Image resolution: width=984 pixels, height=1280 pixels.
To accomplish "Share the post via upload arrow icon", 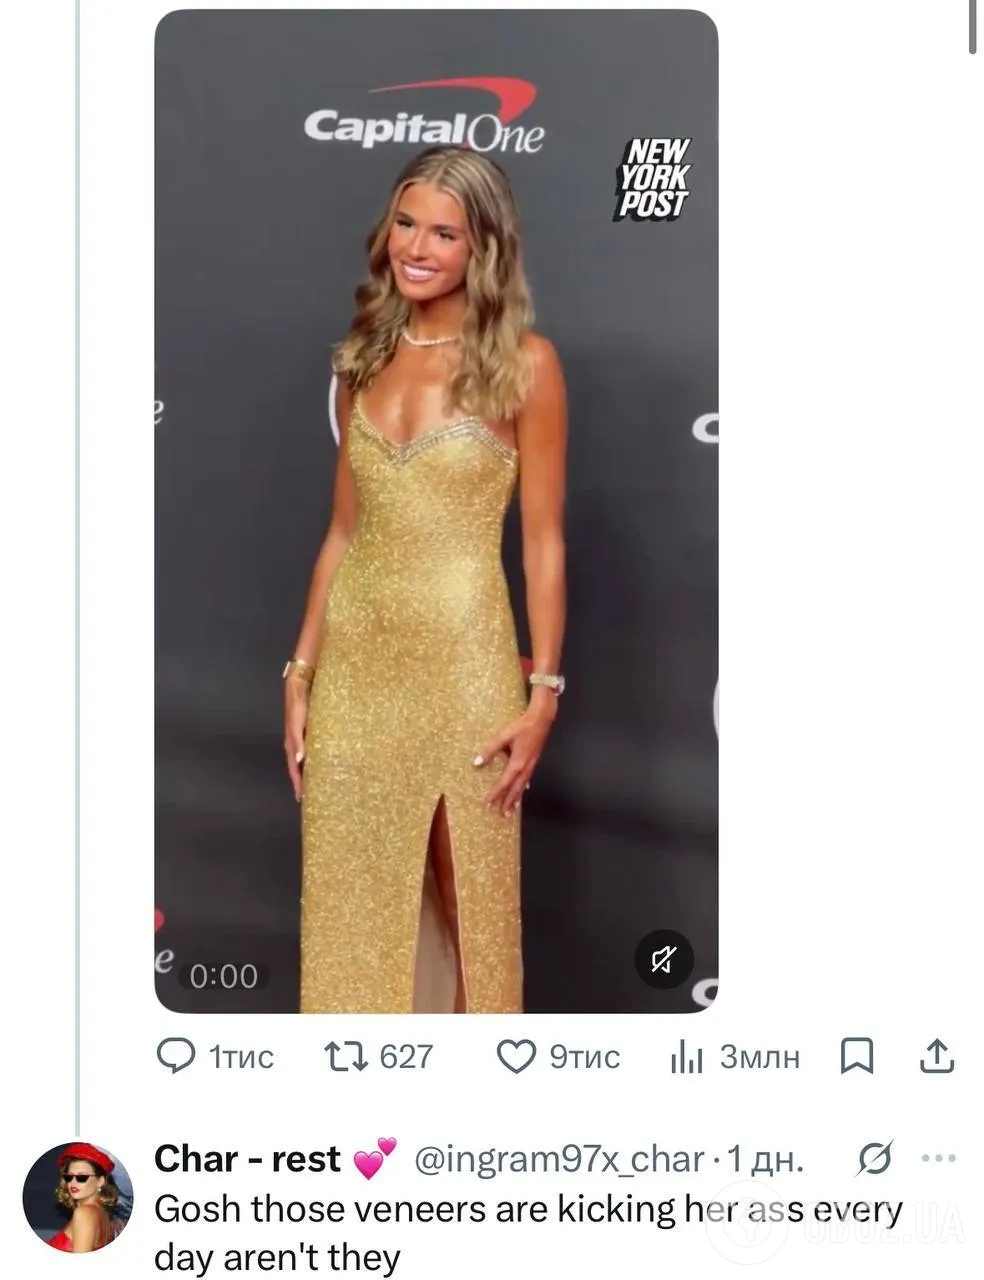I will [x=936, y=1056].
